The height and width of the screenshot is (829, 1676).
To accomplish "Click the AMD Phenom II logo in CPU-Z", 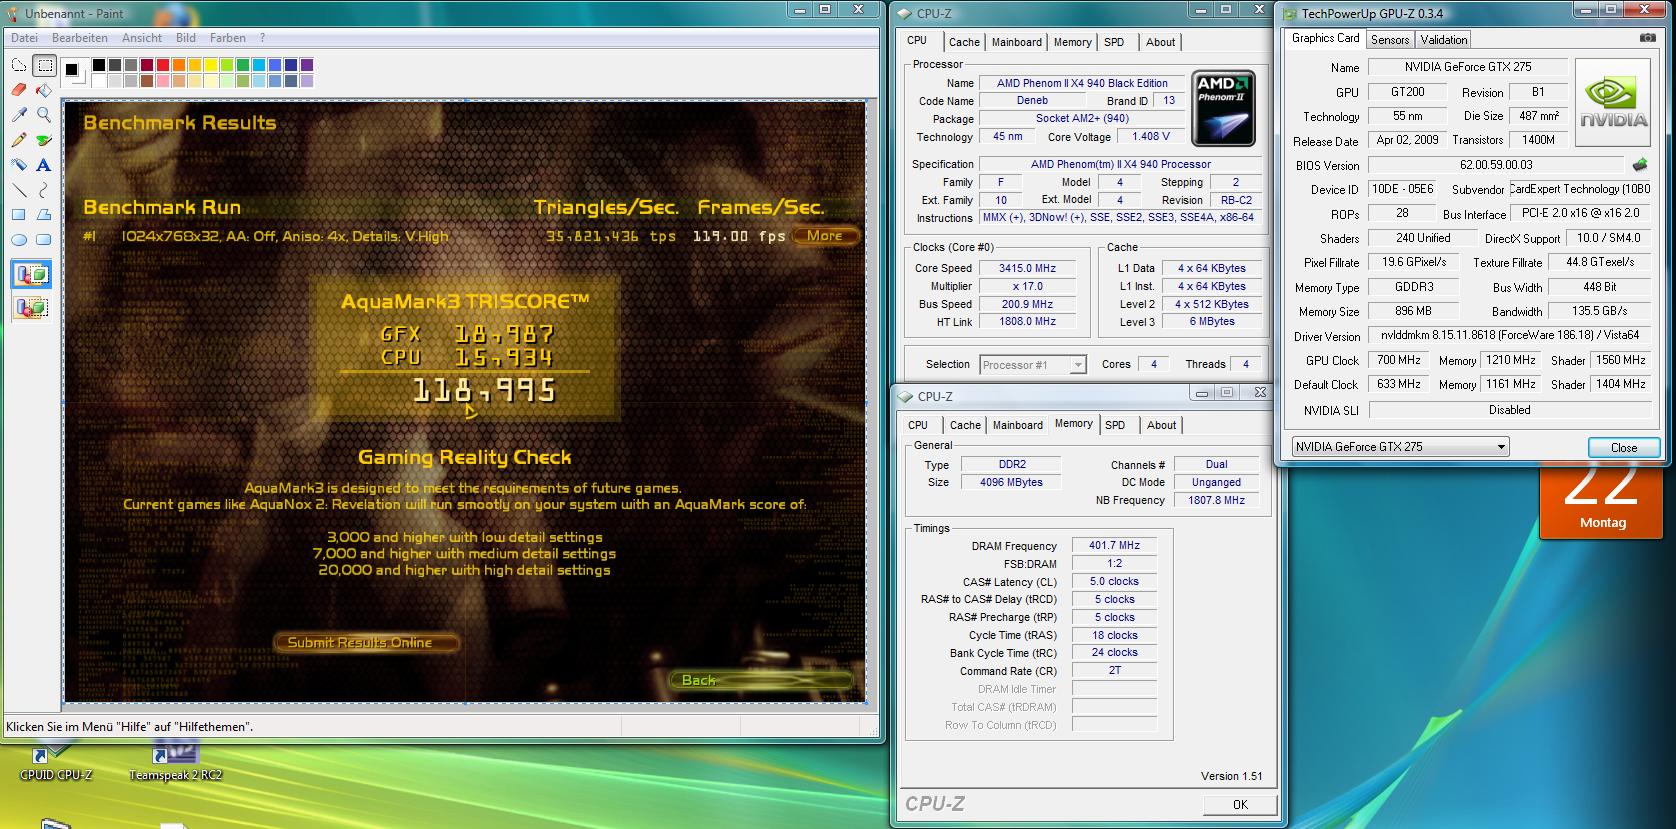I will pos(1225,106).
